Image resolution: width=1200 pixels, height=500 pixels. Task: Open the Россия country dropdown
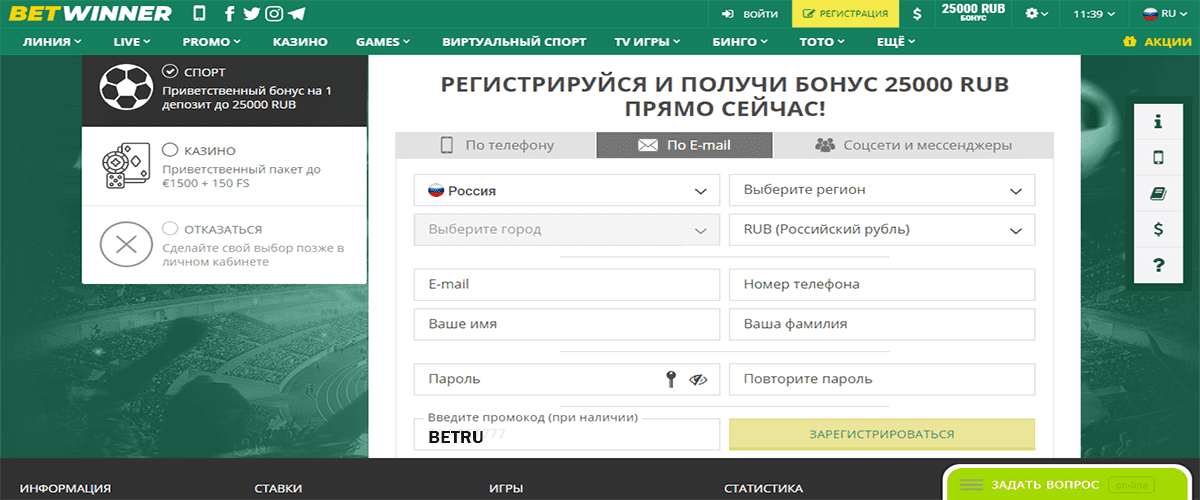click(x=567, y=190)
